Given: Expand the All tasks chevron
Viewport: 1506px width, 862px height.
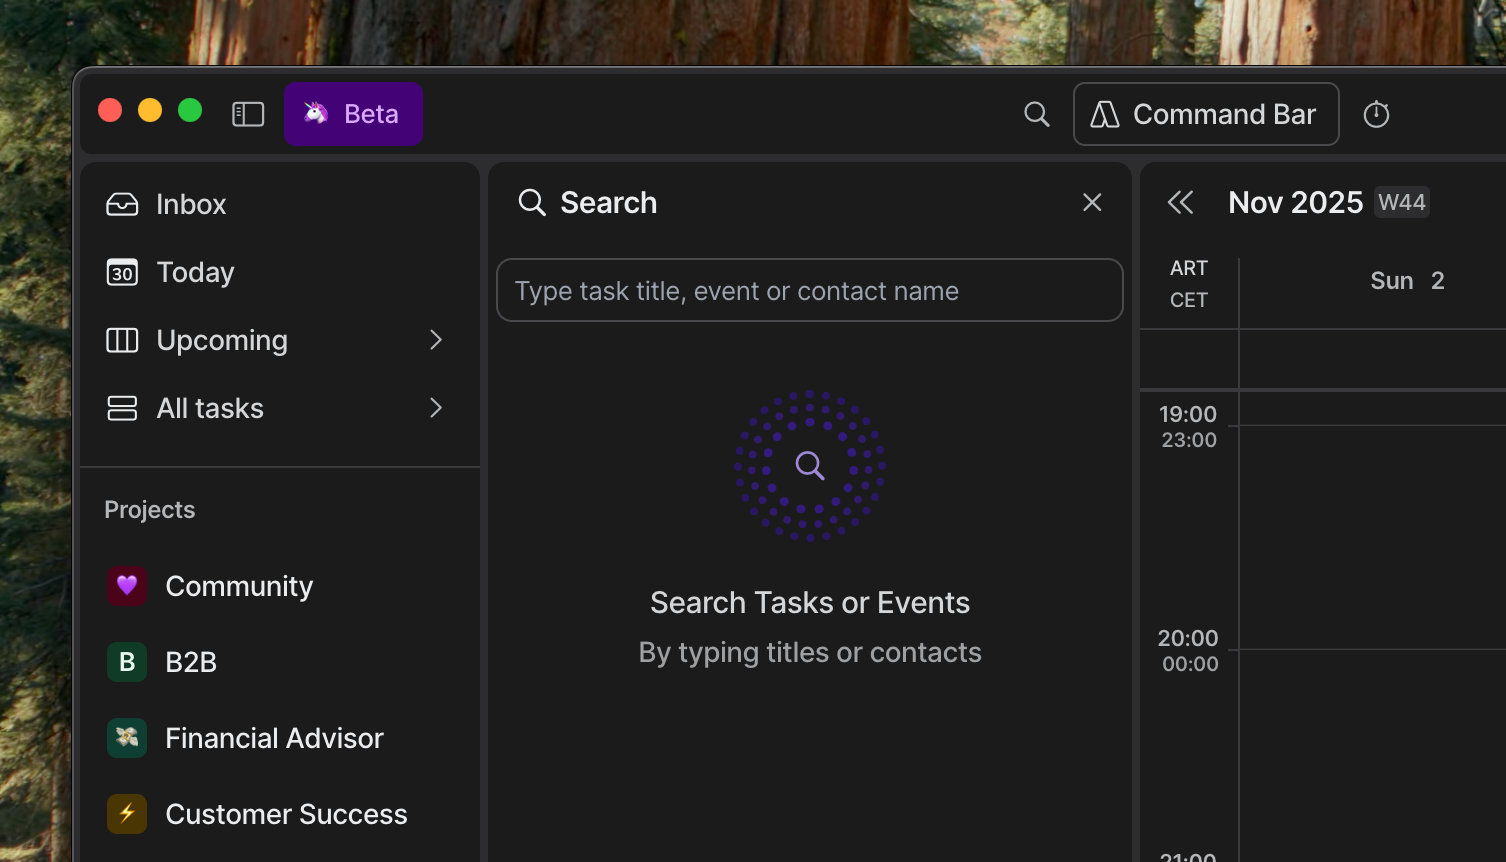Looking at the screenshot, I should 436,408.
